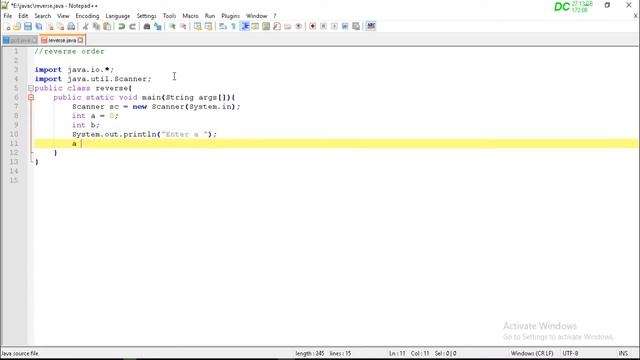Click Run Macro Multiple Times icon
Image resolution: width=640 pixels, height=360 pixels.
click(x=345, y=27)
